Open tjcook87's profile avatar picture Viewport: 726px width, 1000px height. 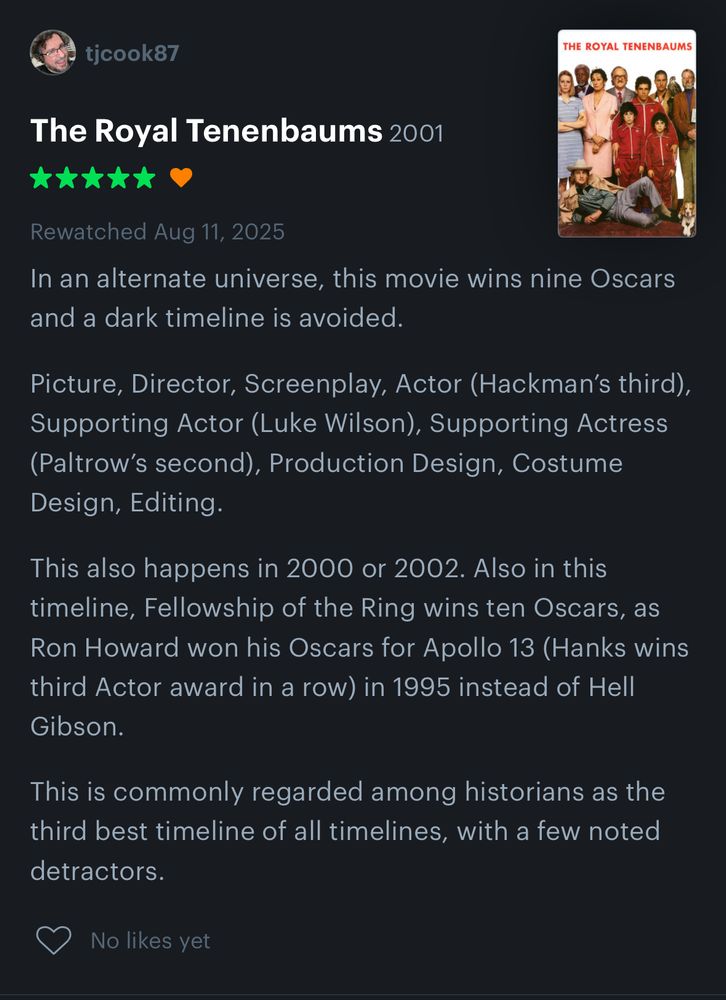point(52,52)
